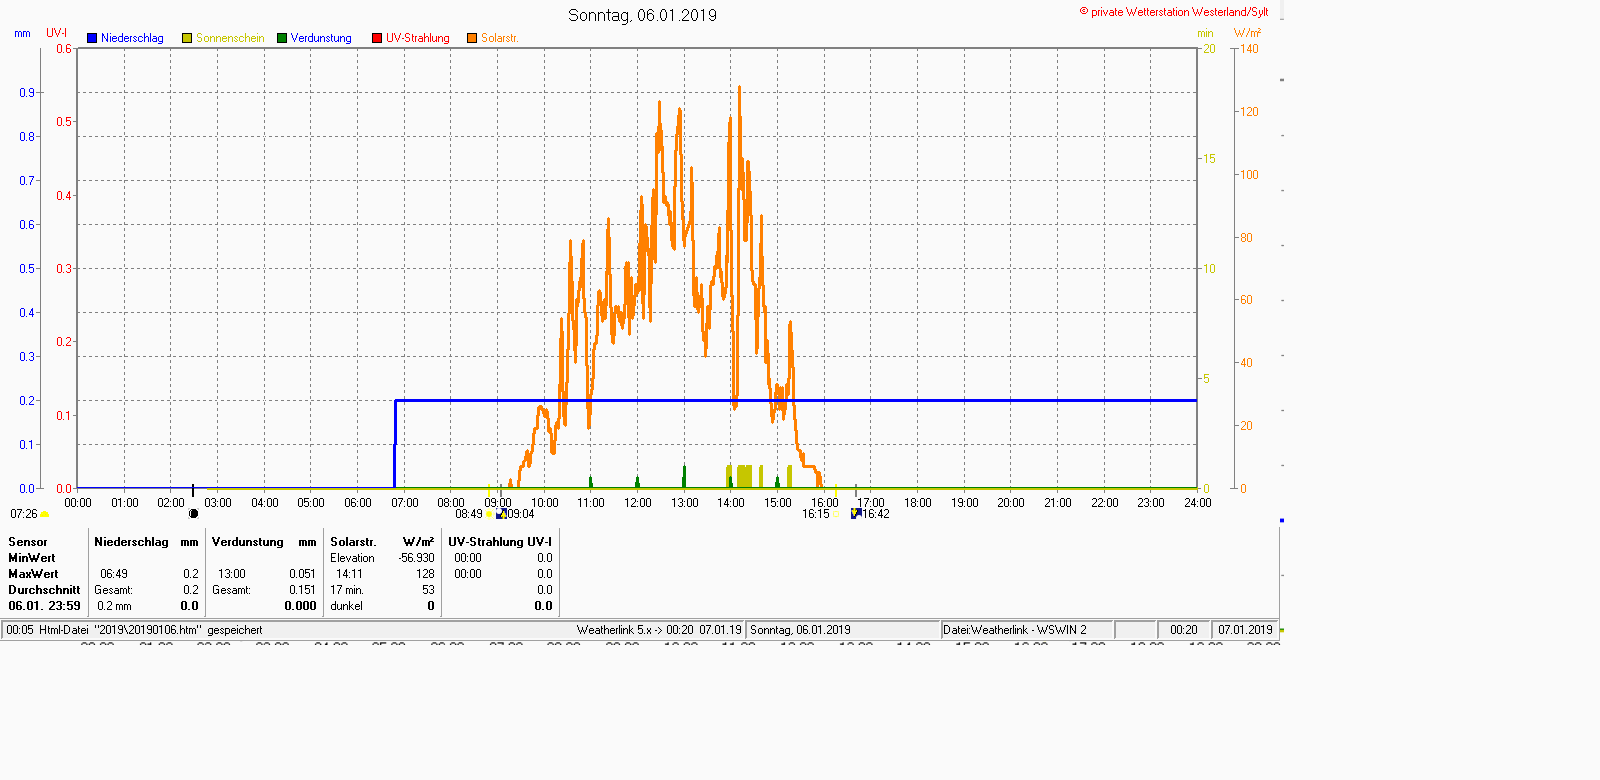Click the 0.151 Verdunstung total value

302,590
